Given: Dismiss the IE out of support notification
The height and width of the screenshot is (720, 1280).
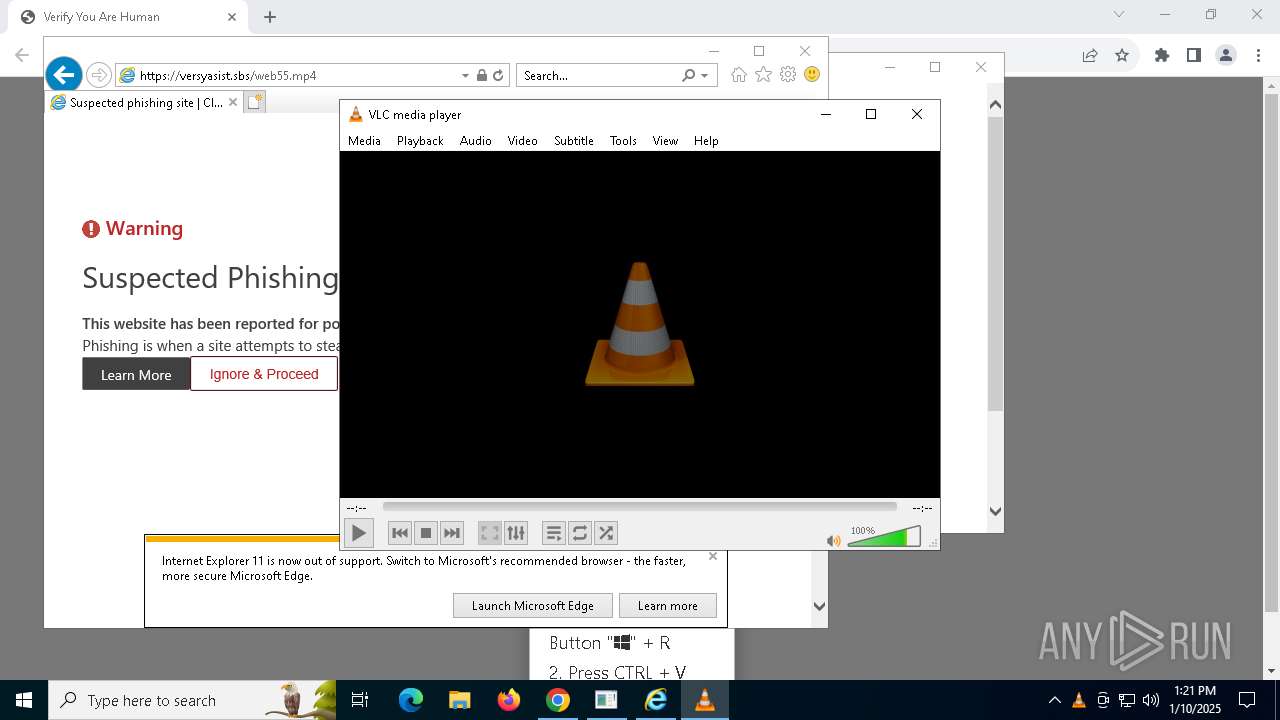Looking at the screenshot, I should [x=713, y=556].
